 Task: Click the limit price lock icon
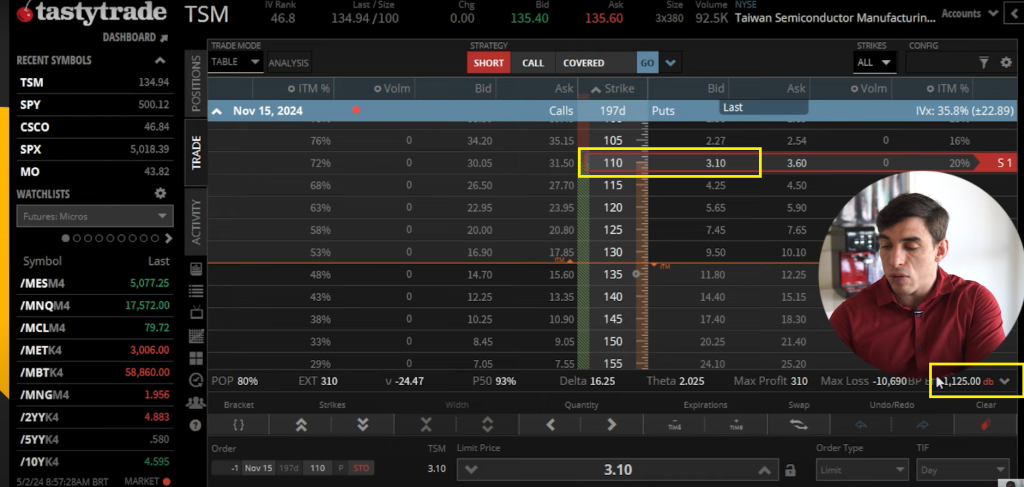pos(790,470)
